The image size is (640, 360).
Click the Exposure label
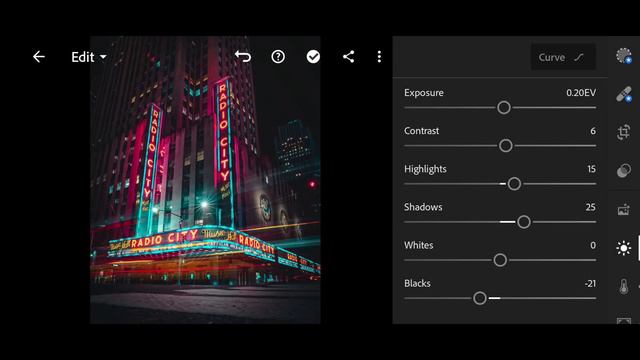click(x=424, y=93)
